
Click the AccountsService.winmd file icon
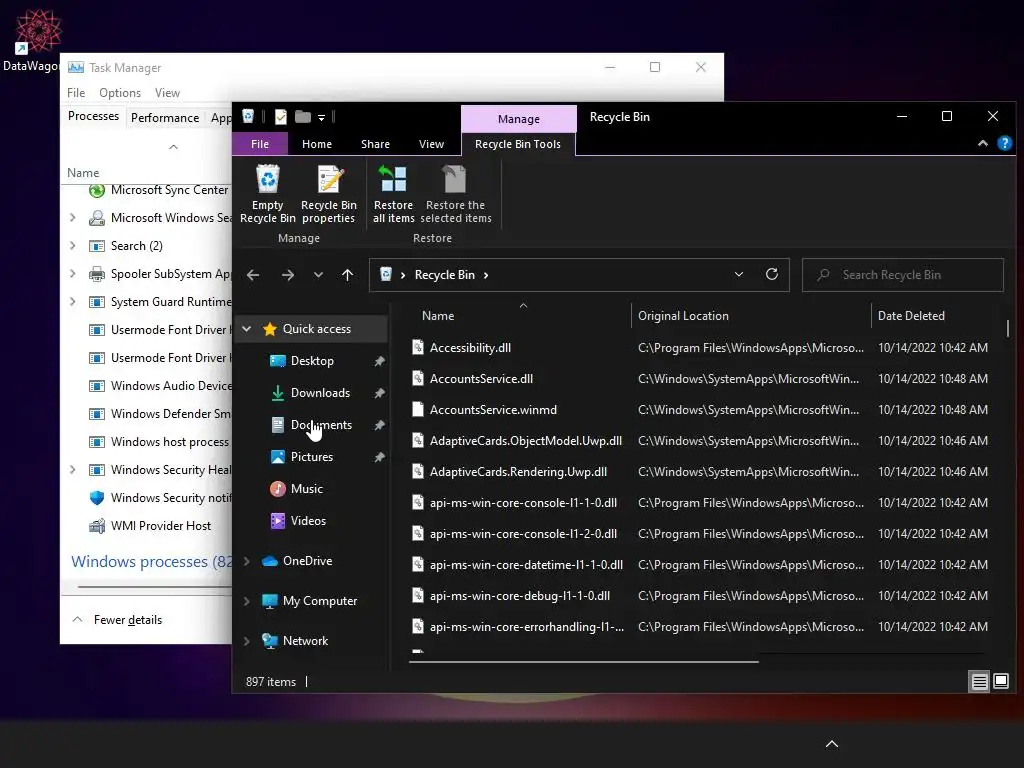(x=418, y=409)
